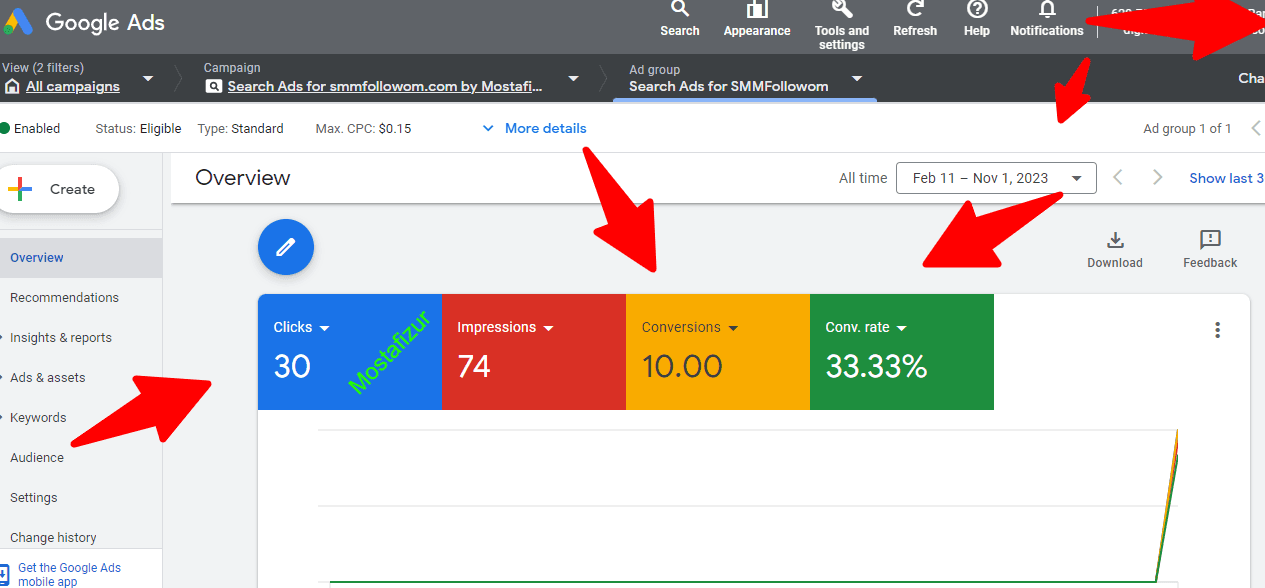Open the Help question mark icon

click(977, 10)
